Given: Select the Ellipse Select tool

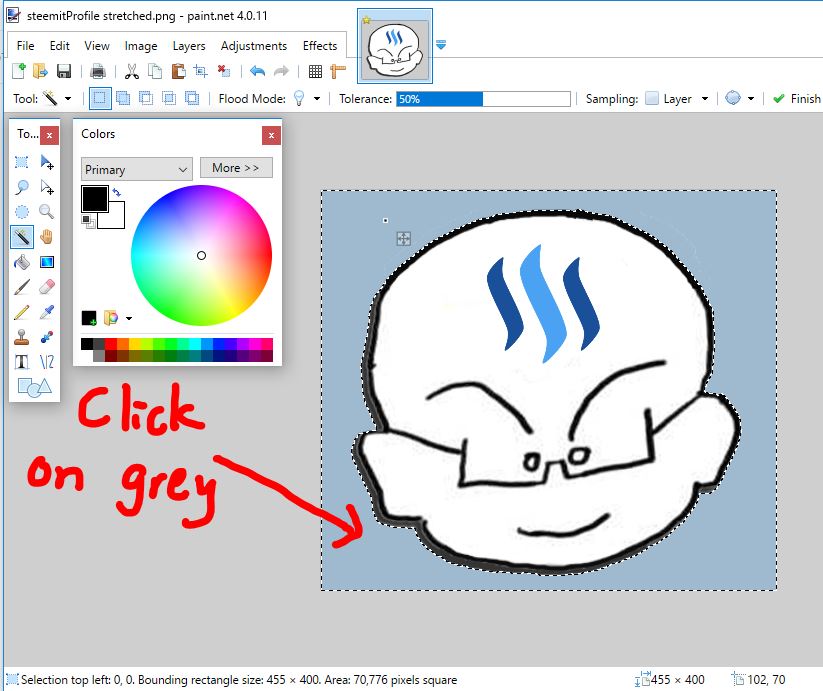Looking at the screenshot, I should (x=22, y=212).
